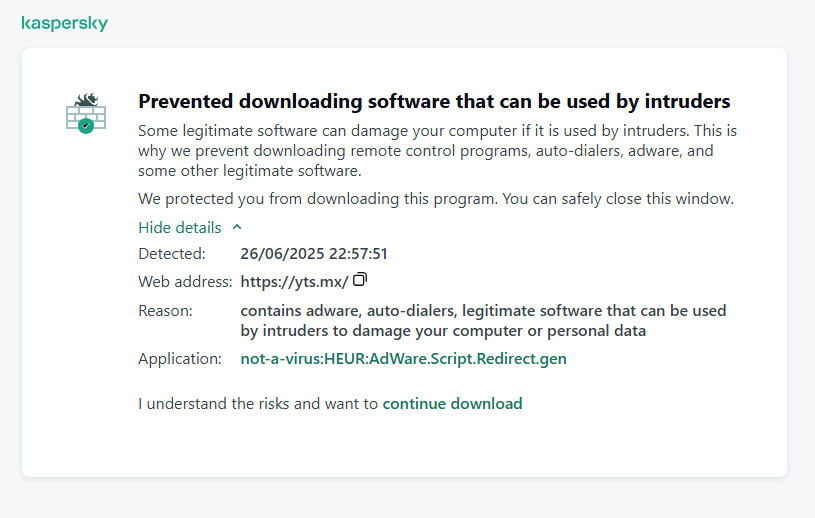Click continue download link

(452, 404)
